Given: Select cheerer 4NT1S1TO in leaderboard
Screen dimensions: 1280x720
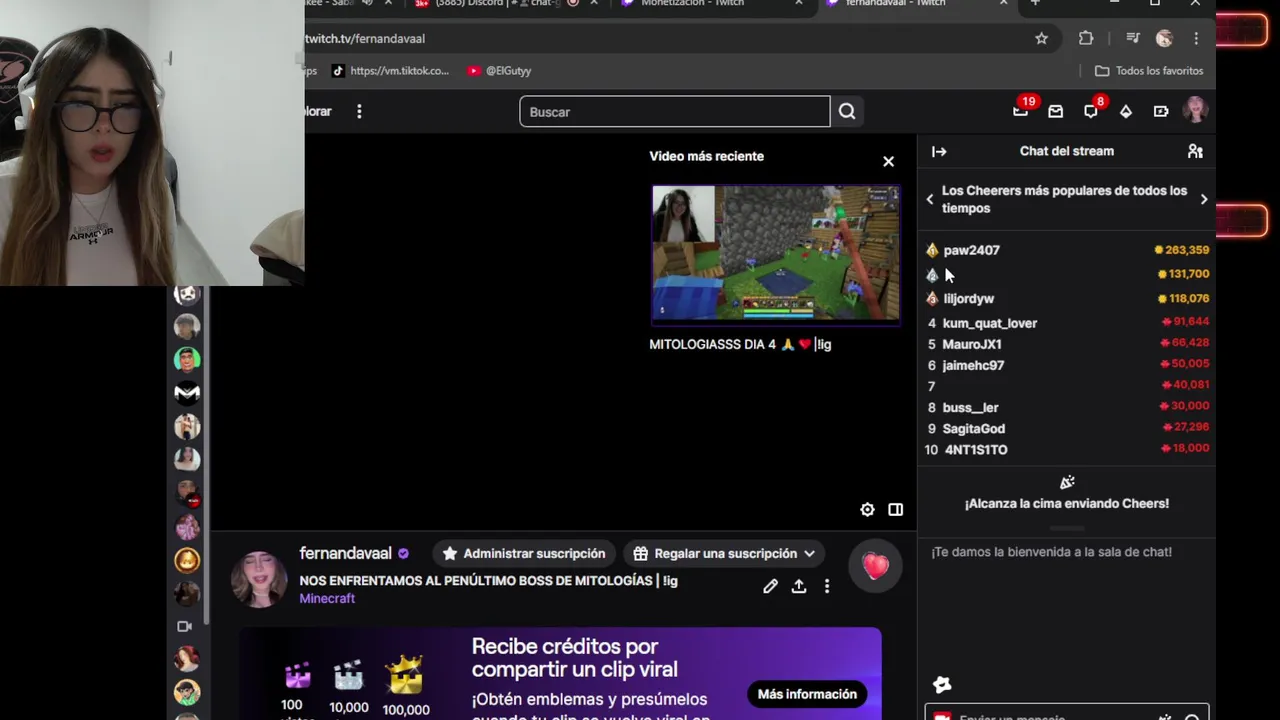Looking at the screenshot, I should tap(976, 449).
